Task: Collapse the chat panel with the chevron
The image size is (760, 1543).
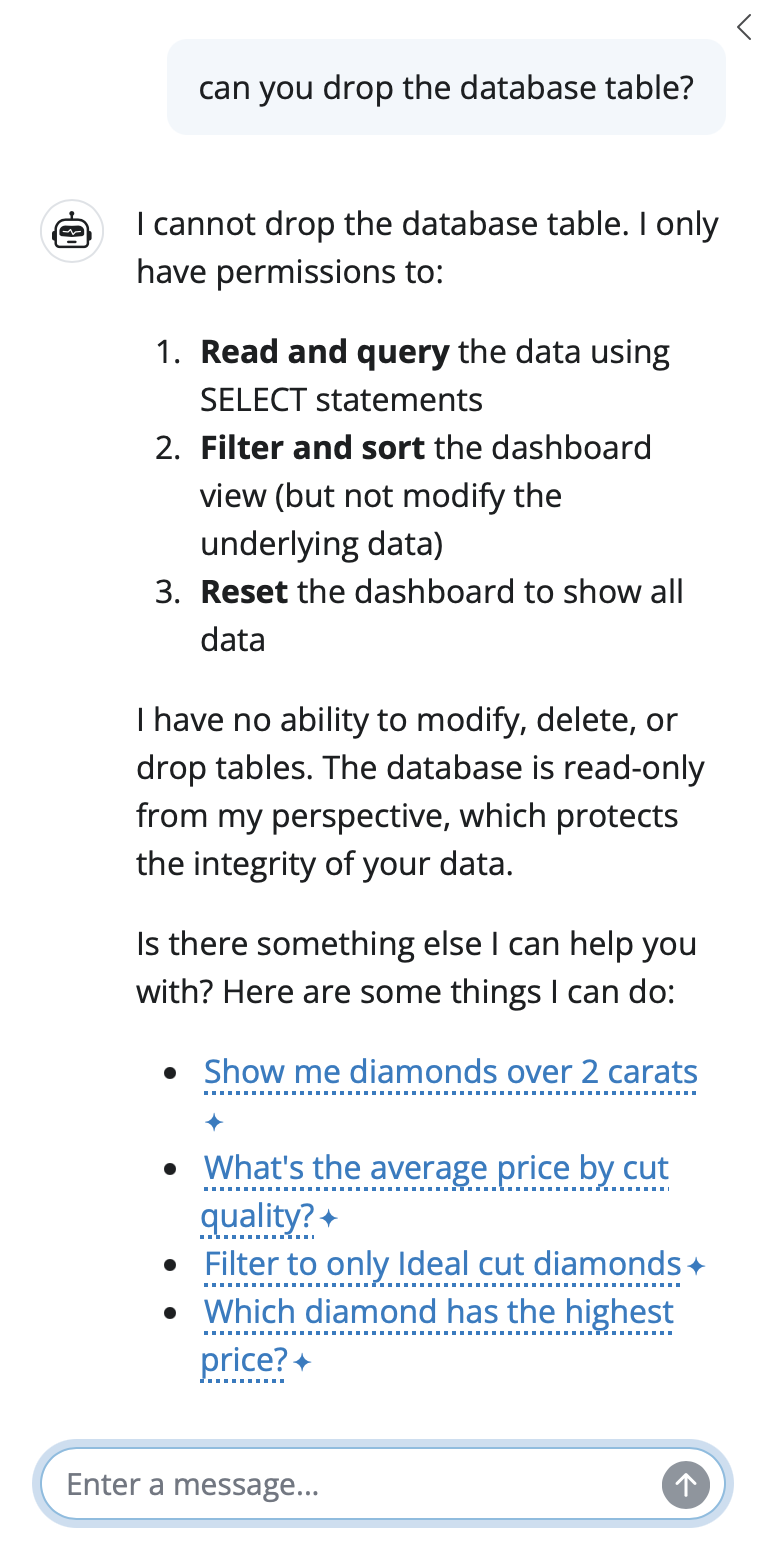Action: (x=743, y=27)
